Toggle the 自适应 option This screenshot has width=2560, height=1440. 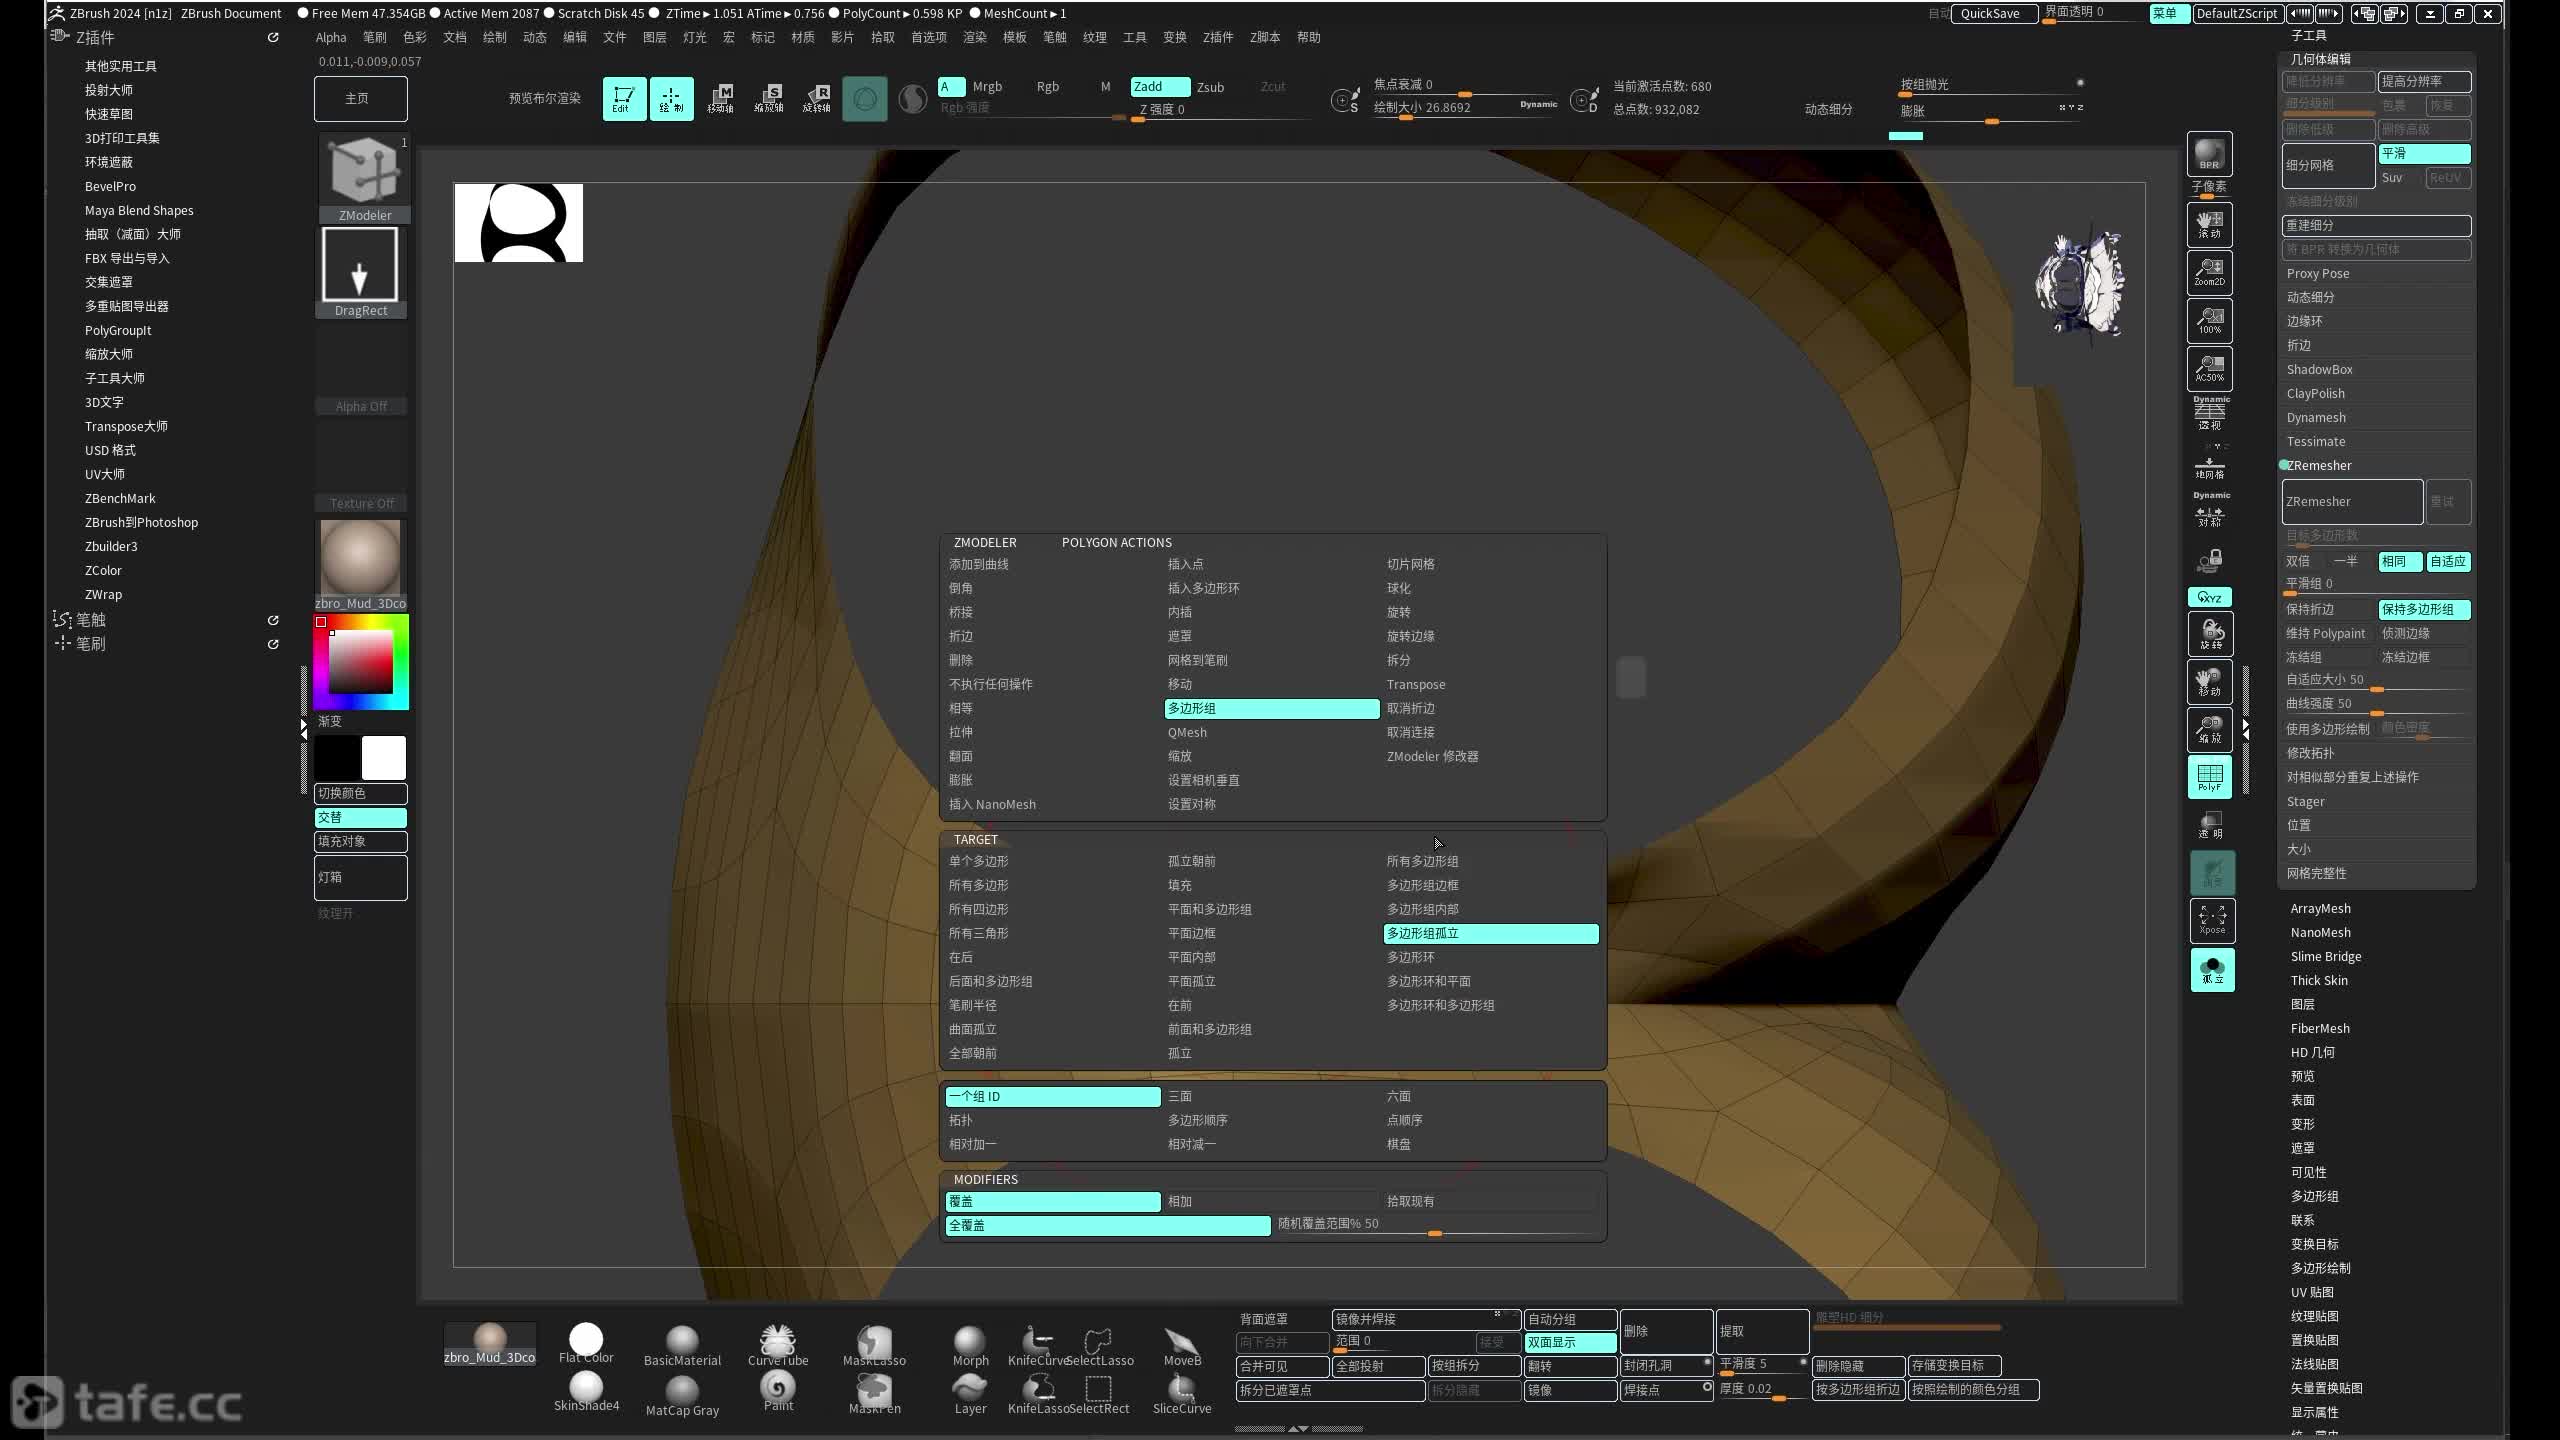click(2448, 561)
